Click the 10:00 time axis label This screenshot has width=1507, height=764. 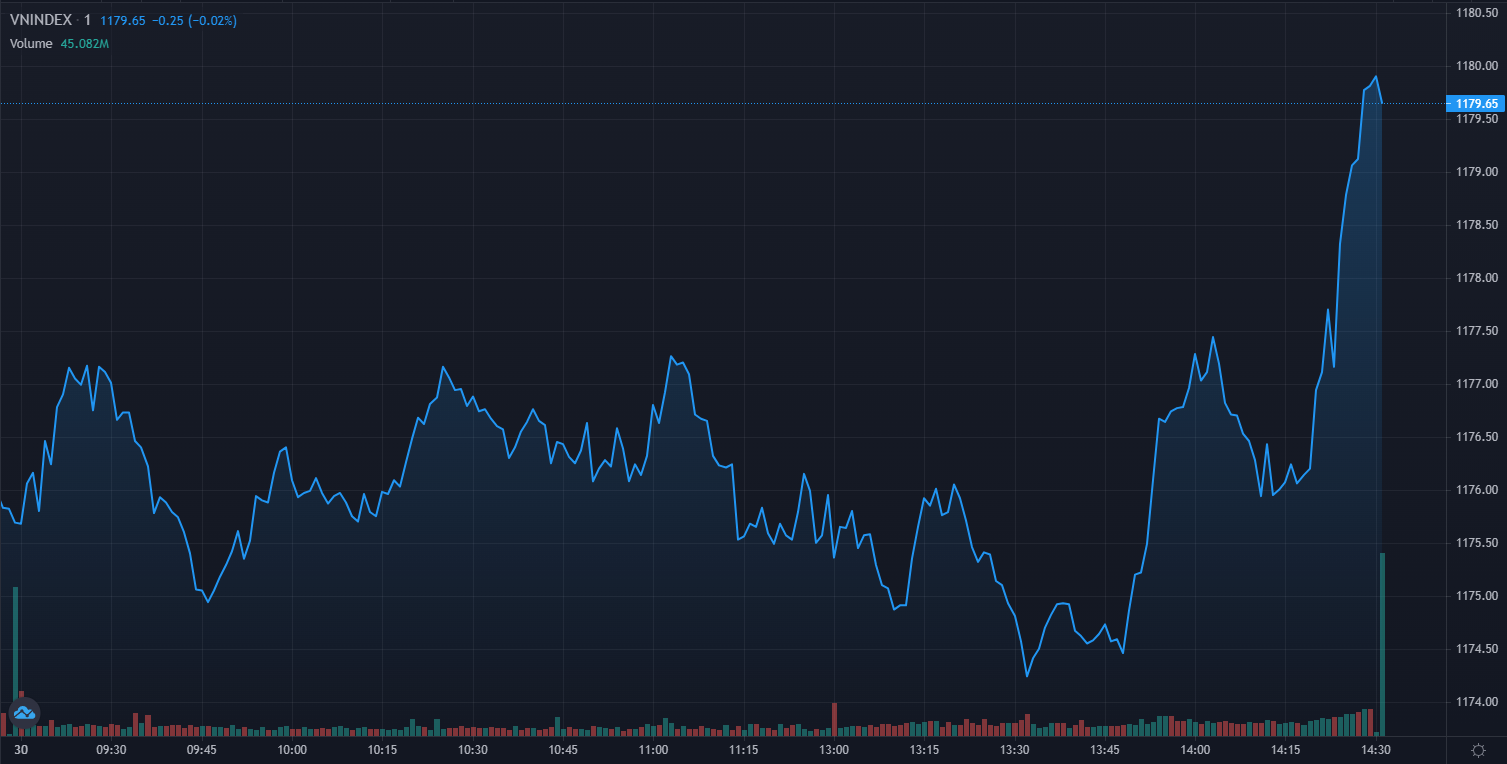292,750
